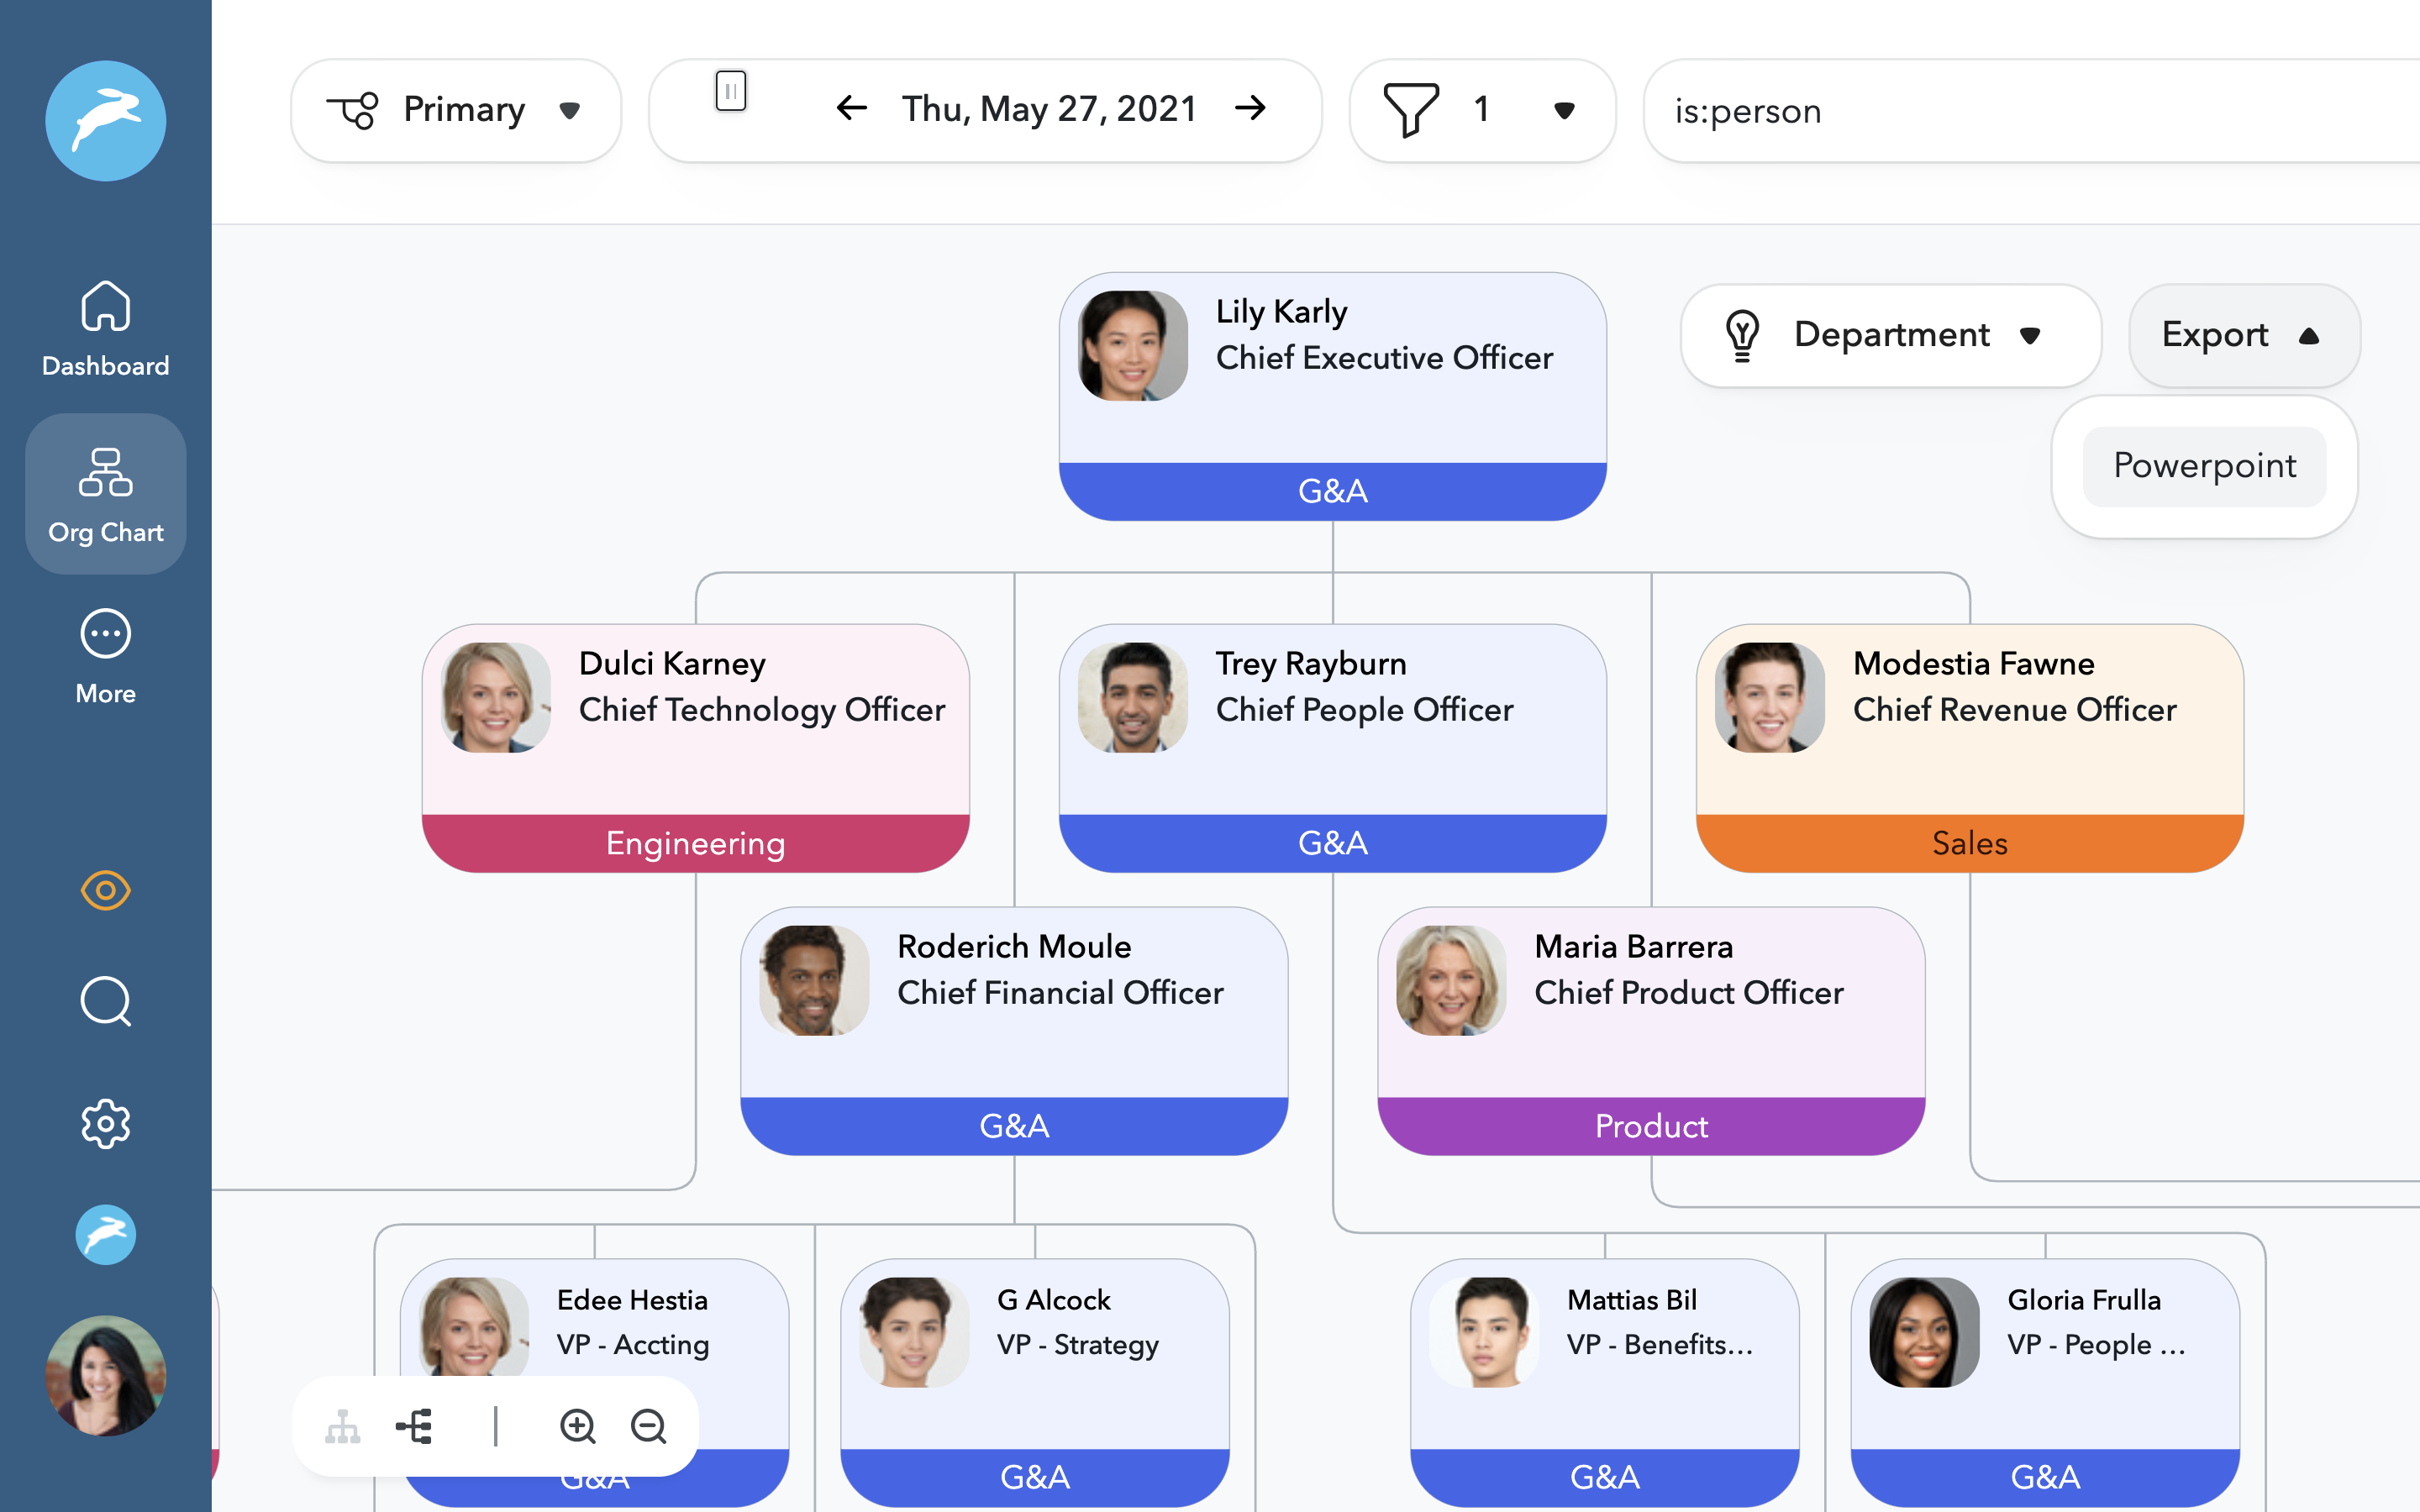Open settings via the gear icon

point(105,1124)
